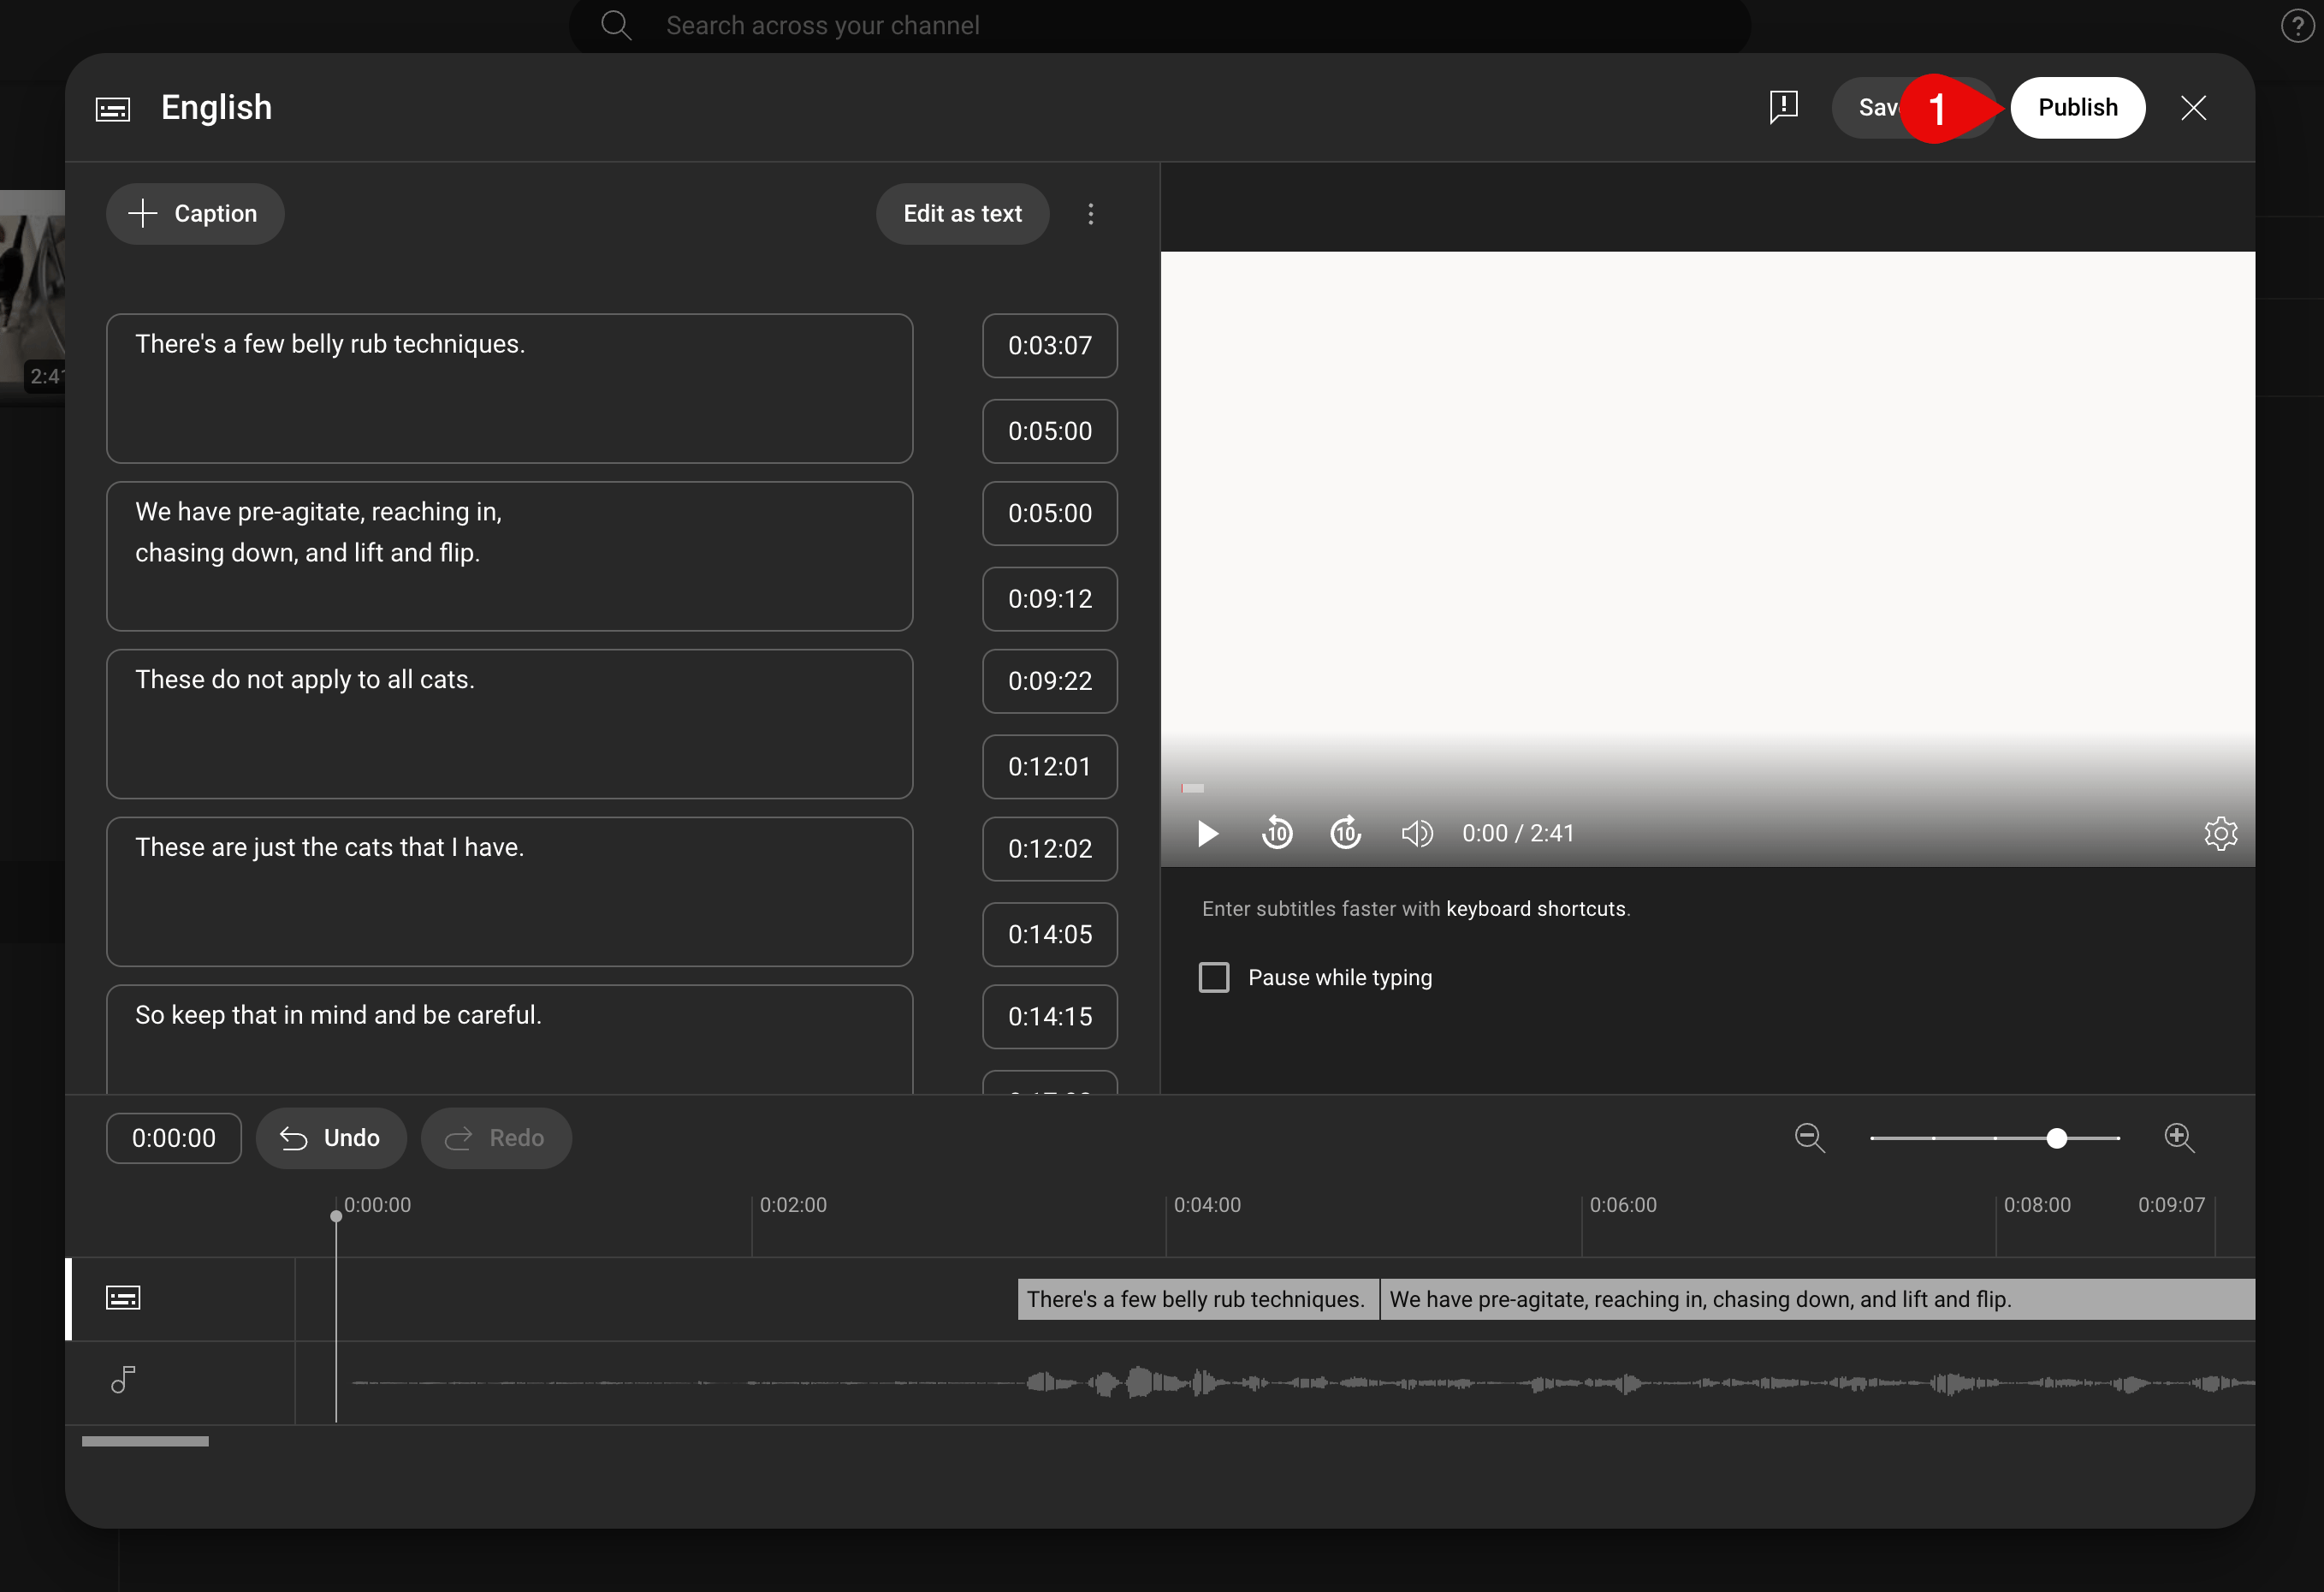Send feedback via exclamation icon
The width and height of the screenshot is (2324, 1592).
[x=1783, y=107]
